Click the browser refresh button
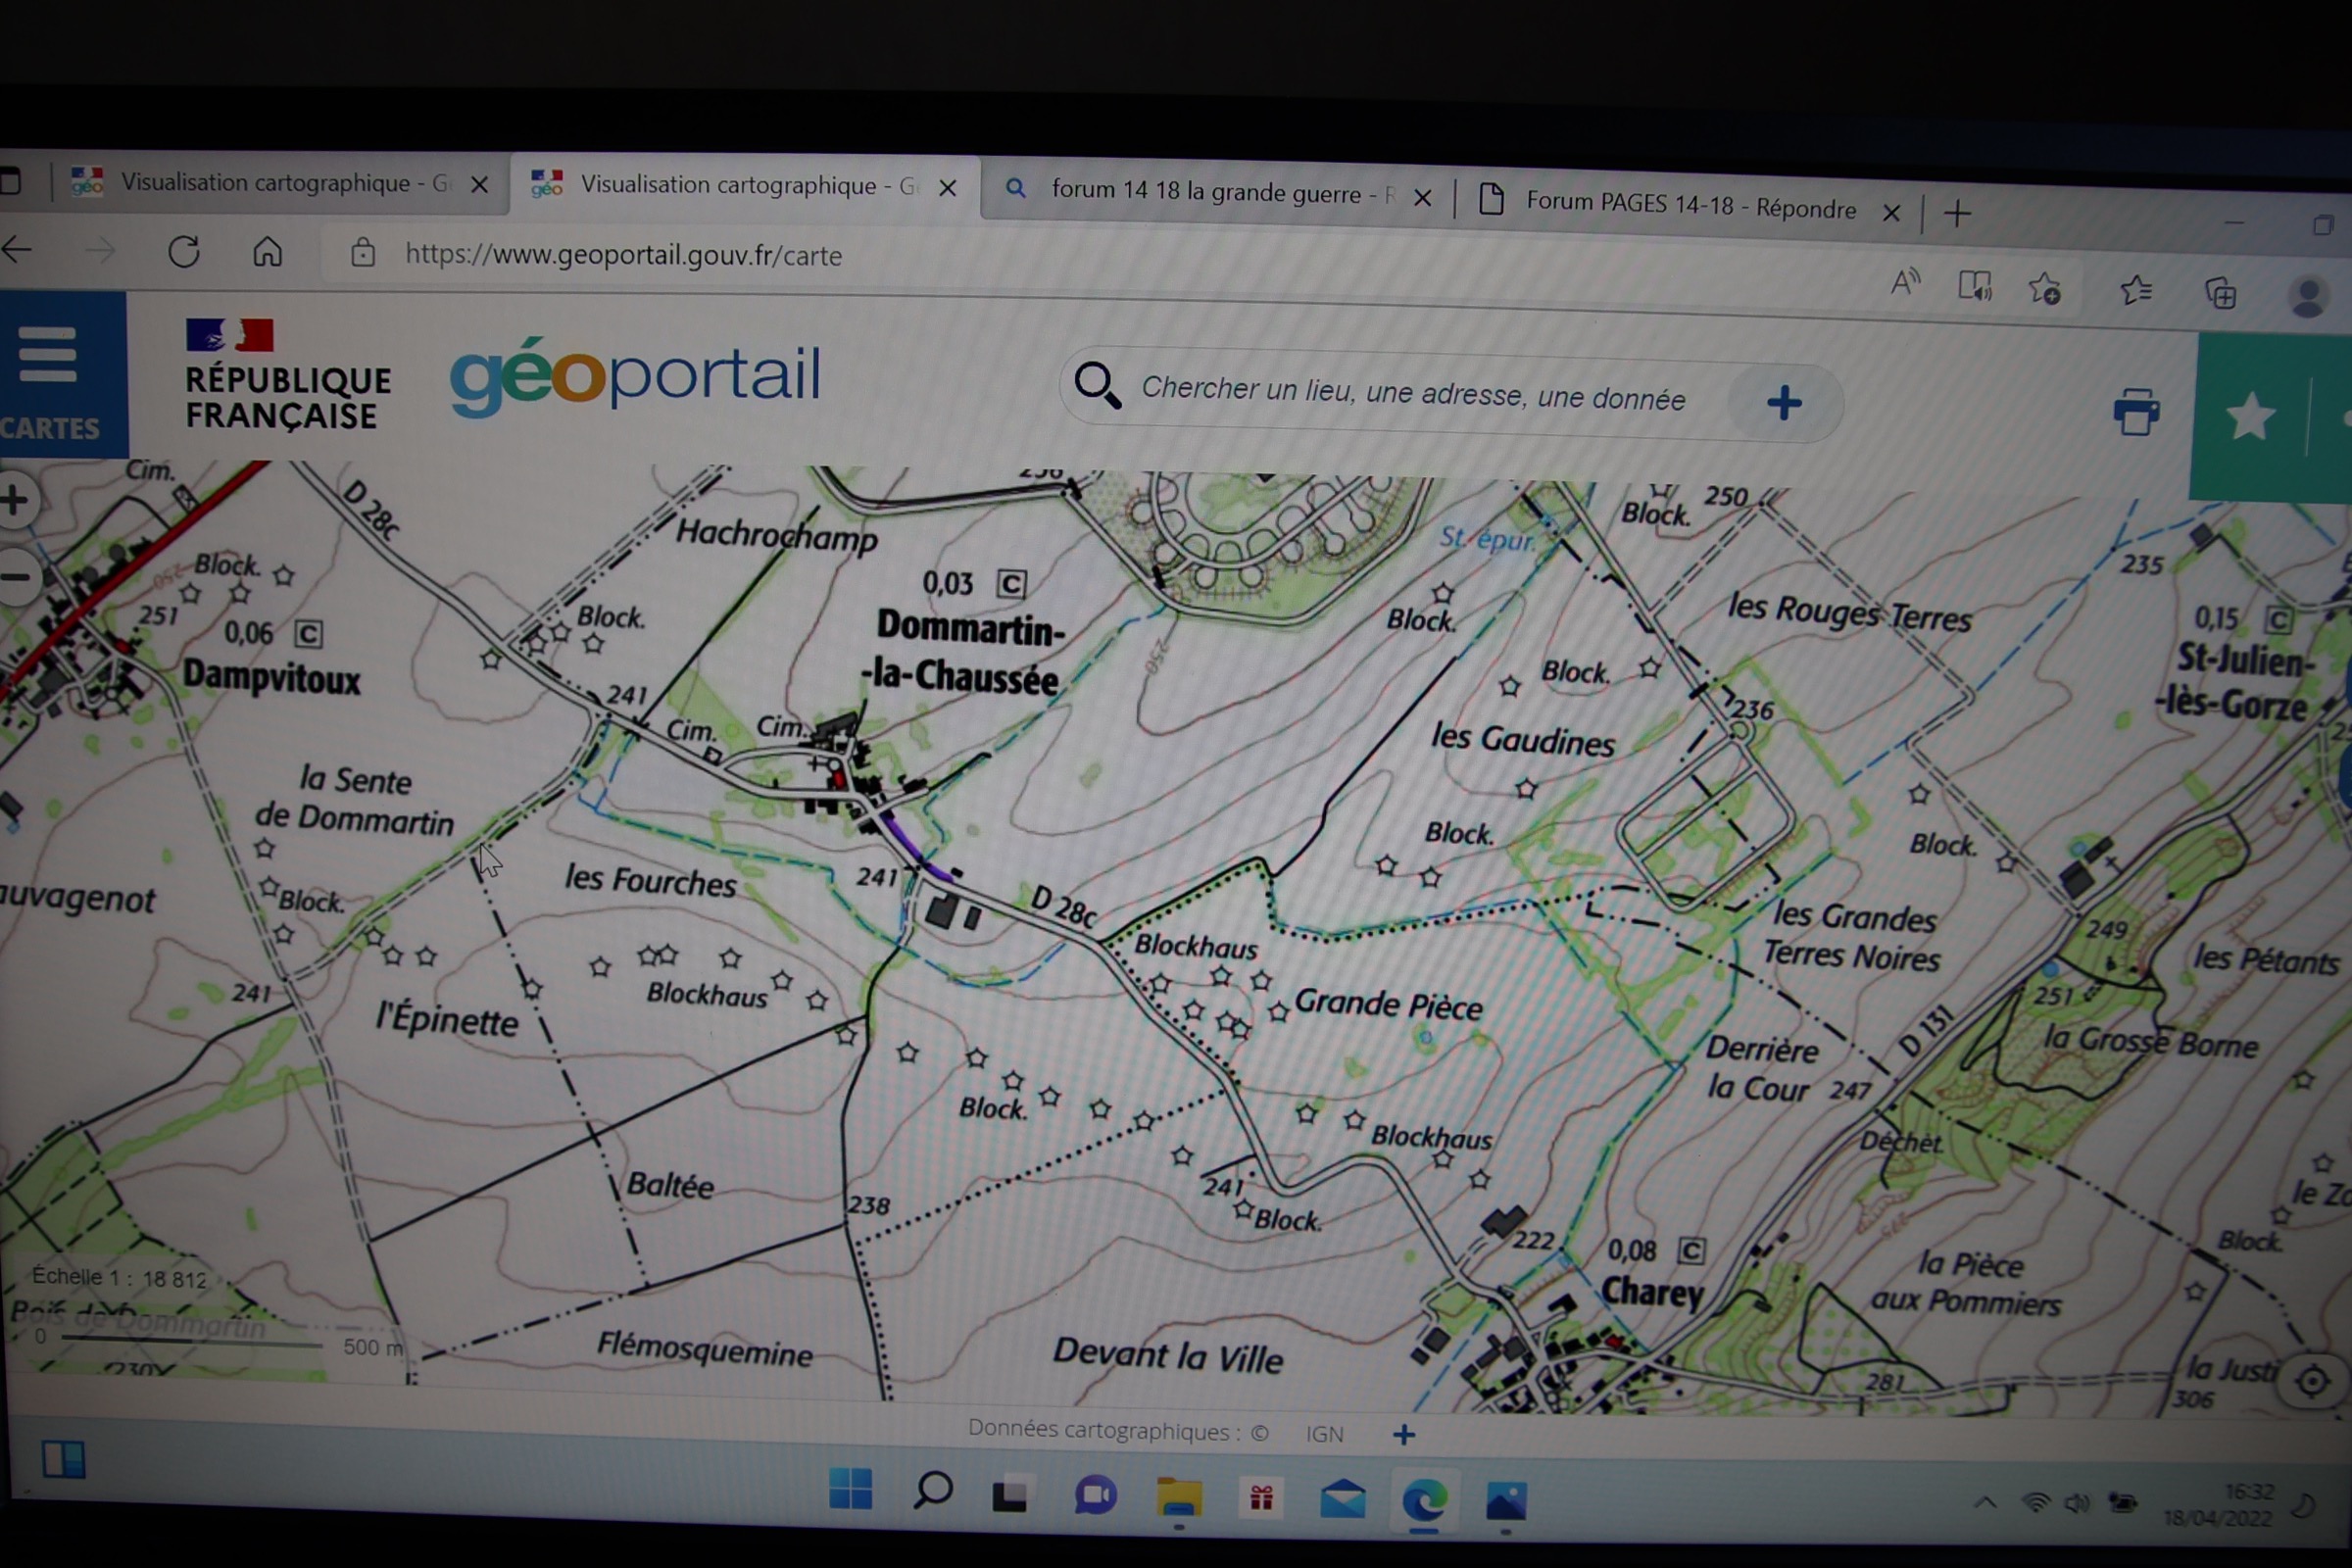Image resolution: width=2352 pixels, height=1568 pixels. click(x=184, y=251)
